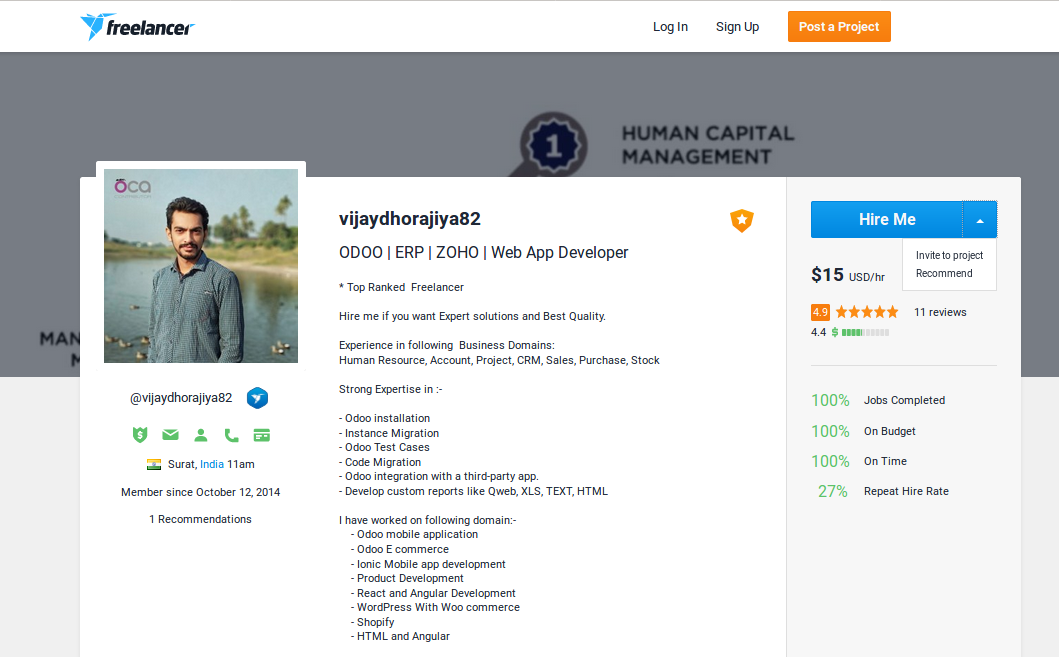
Task: Click the email verified envelope icon
Action: tap(170, 435)
